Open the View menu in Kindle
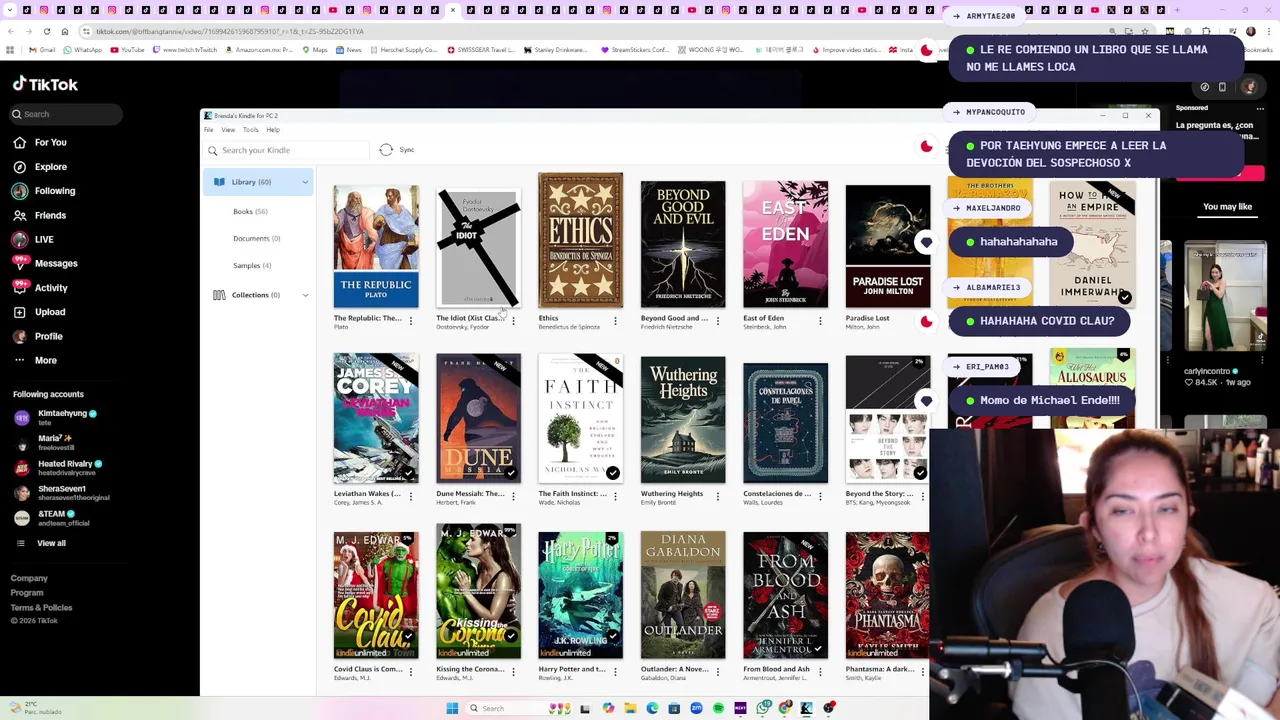The image size is (1280, 720). coord(228,130)
